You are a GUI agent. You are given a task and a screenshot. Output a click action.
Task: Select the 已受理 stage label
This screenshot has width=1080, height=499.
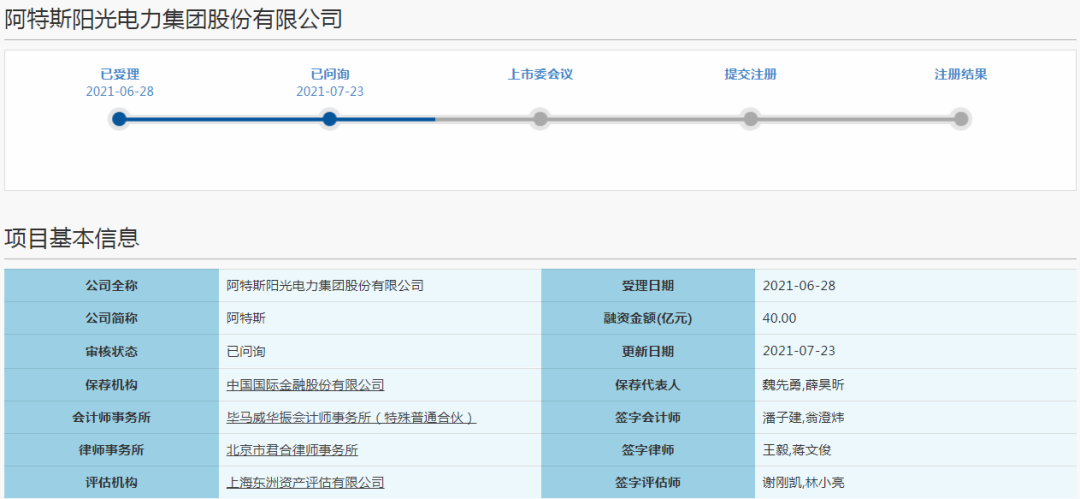coord(120,74)
